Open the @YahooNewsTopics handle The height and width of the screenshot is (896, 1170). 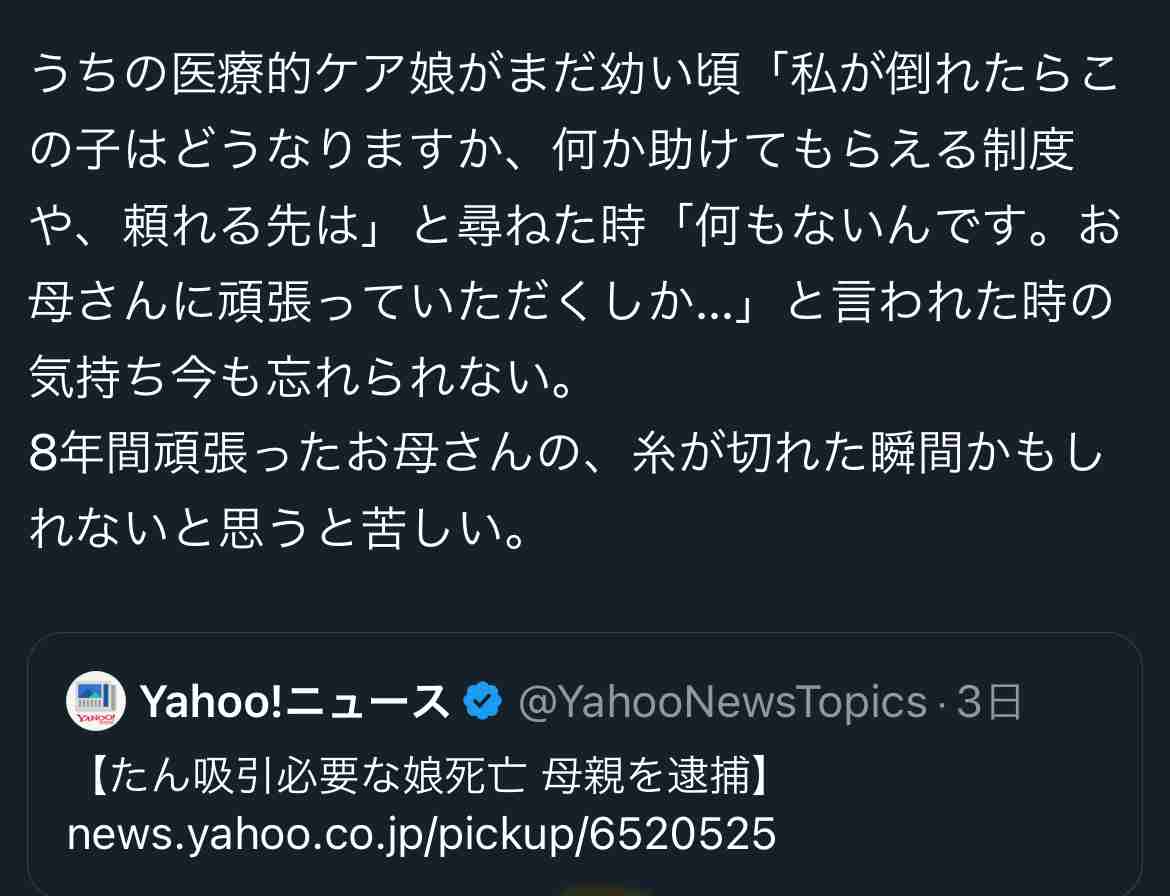pyautogui.click(x=722, y=702)
